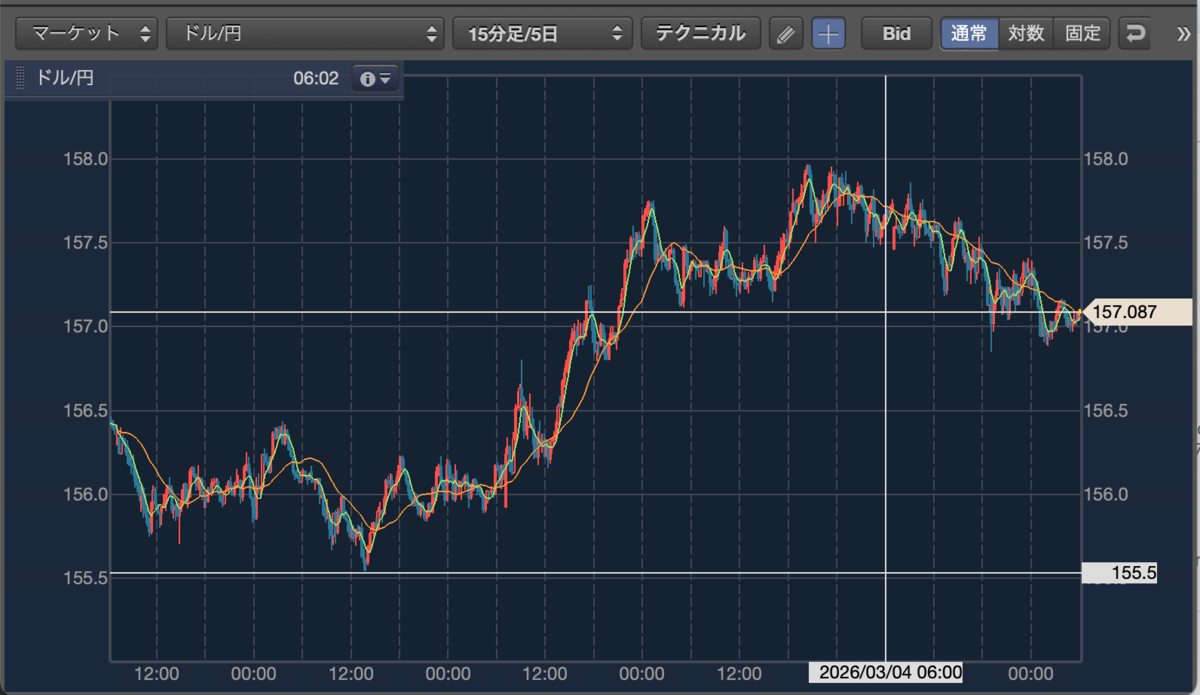Select 固定 fixed scale mode
The height and width of the screenshot is (695, 1200).
click(x=1083, y=33)
